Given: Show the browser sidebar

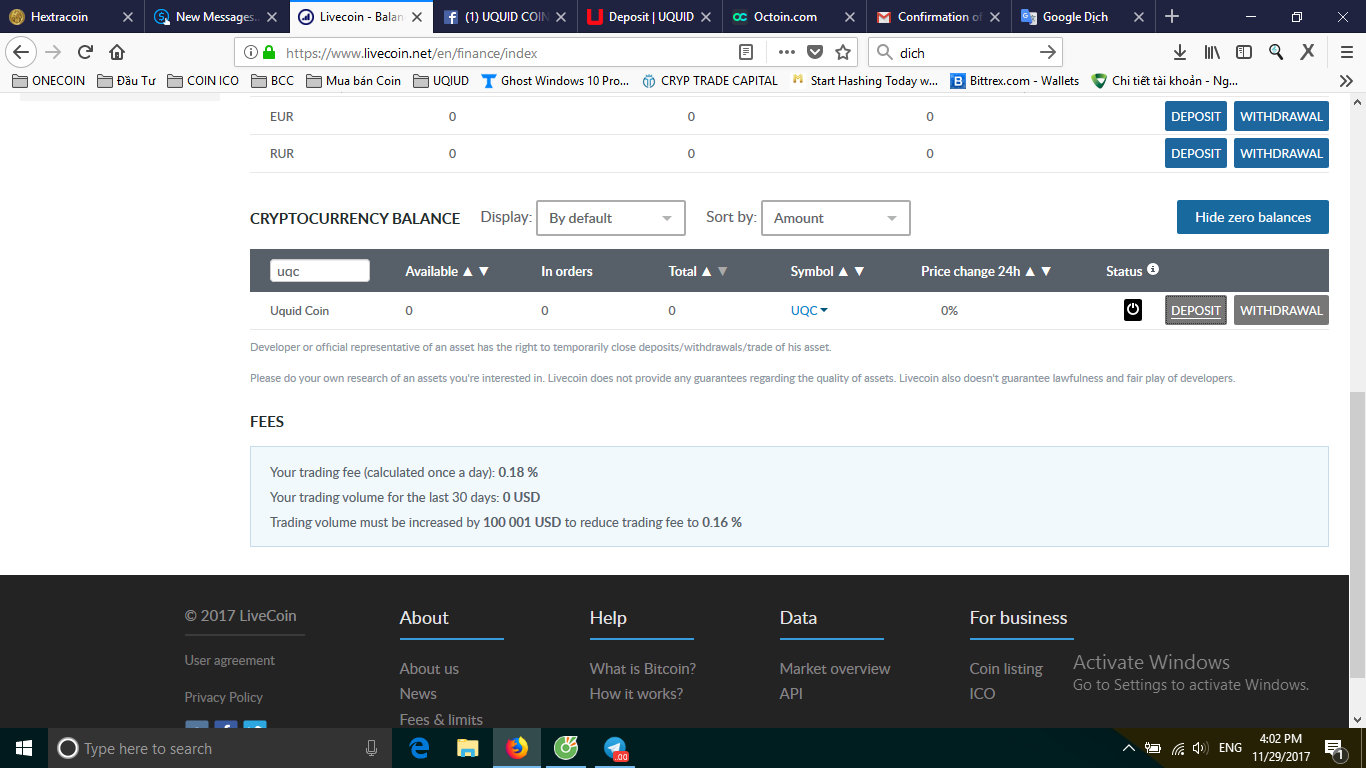Looking at the screenshot, I should (x=1244, y=52).
